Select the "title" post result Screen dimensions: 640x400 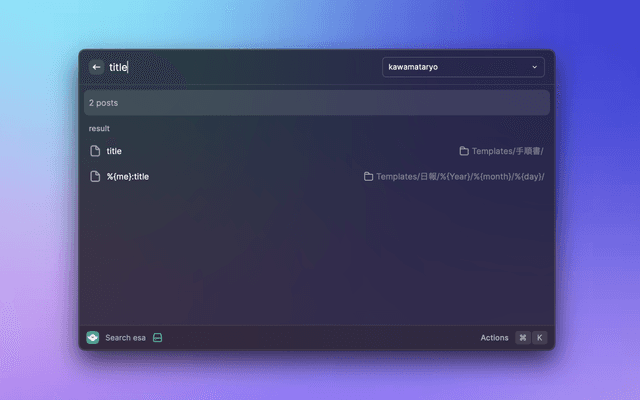tap(114, 151)
